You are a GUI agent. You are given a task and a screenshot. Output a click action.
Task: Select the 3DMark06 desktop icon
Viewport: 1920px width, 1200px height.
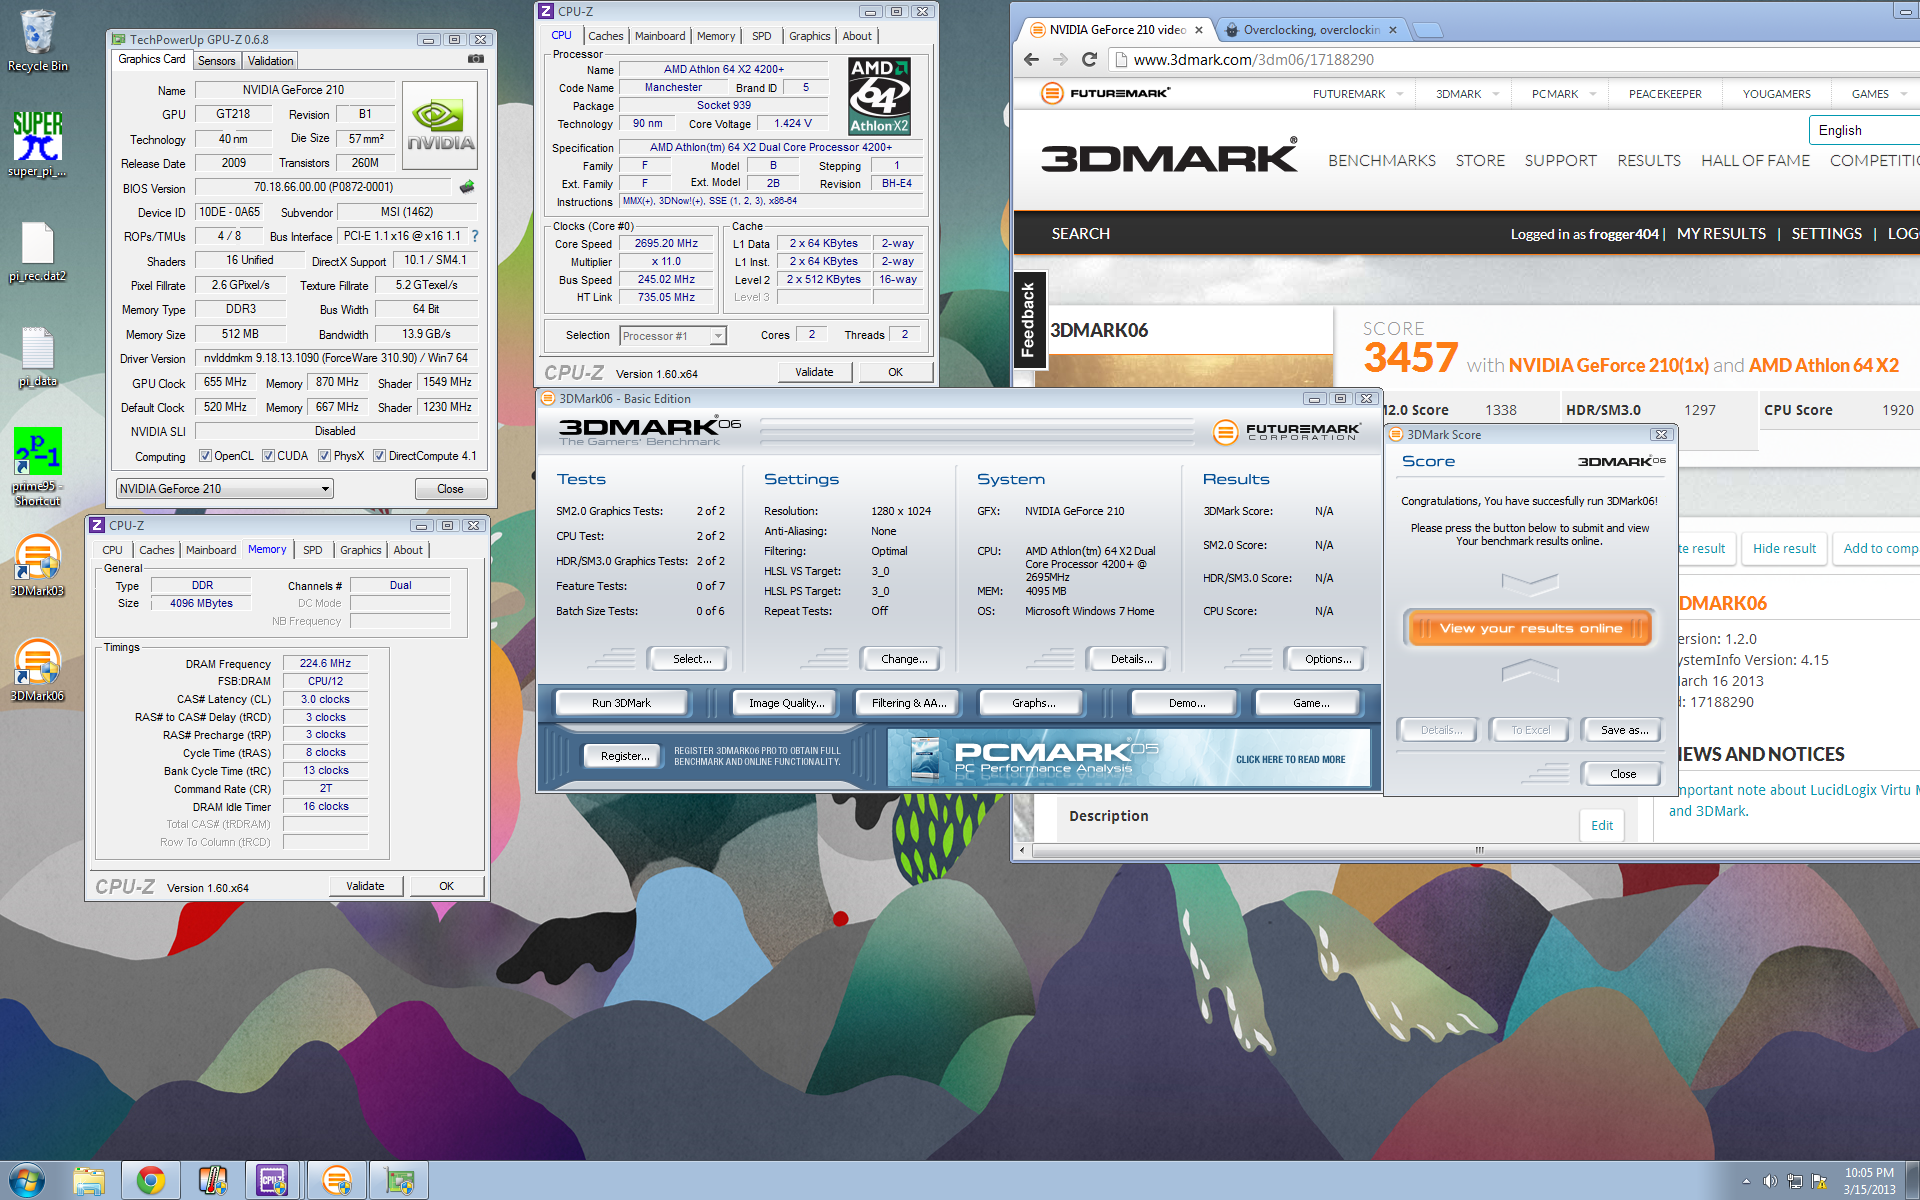[38, 670]
